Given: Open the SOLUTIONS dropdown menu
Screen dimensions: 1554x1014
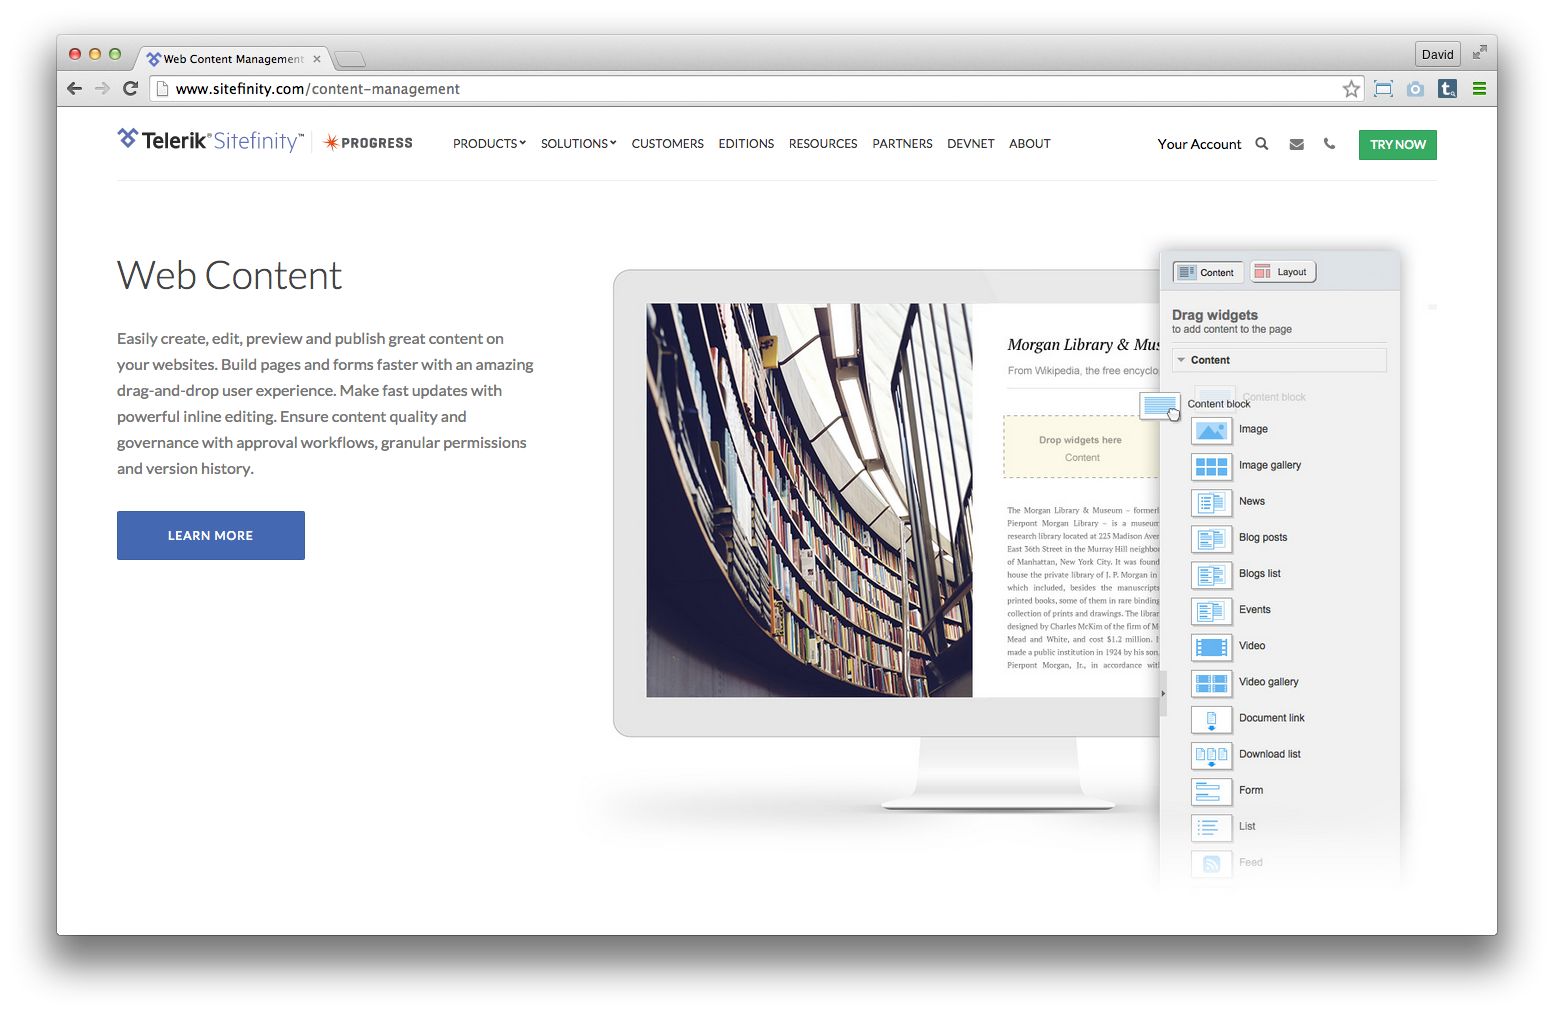Looking at the screenshot, I should (x=578, y=144).
